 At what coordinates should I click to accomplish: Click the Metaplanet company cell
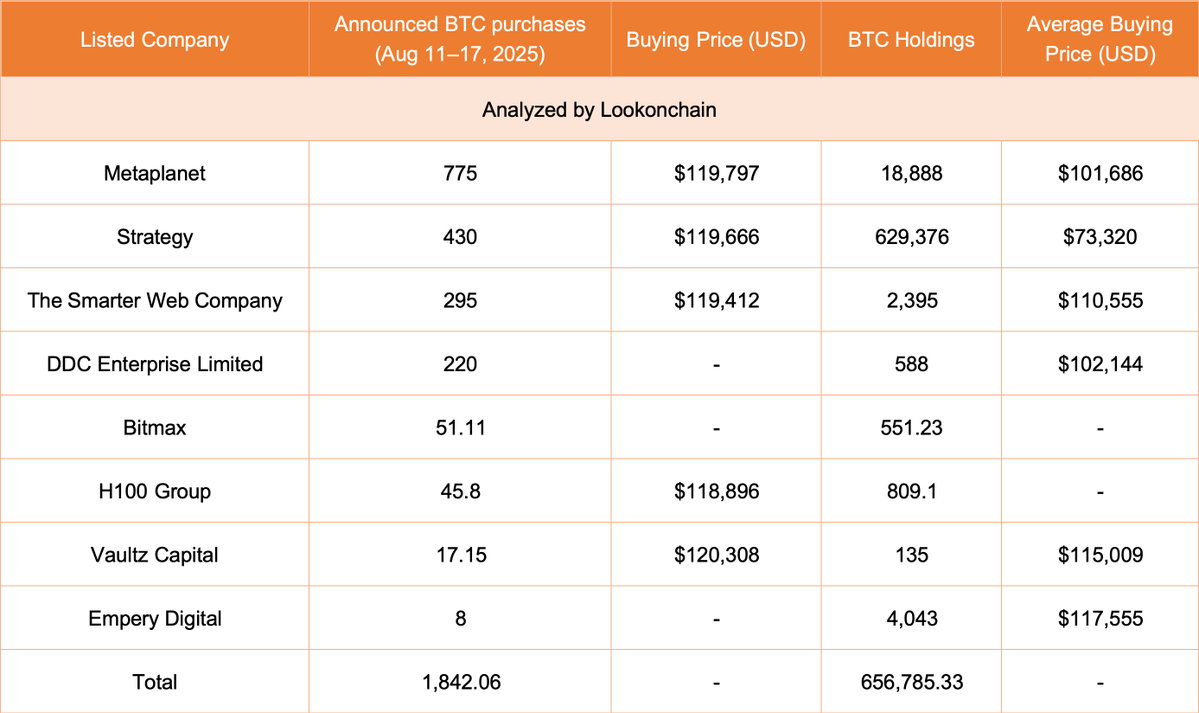154,173
